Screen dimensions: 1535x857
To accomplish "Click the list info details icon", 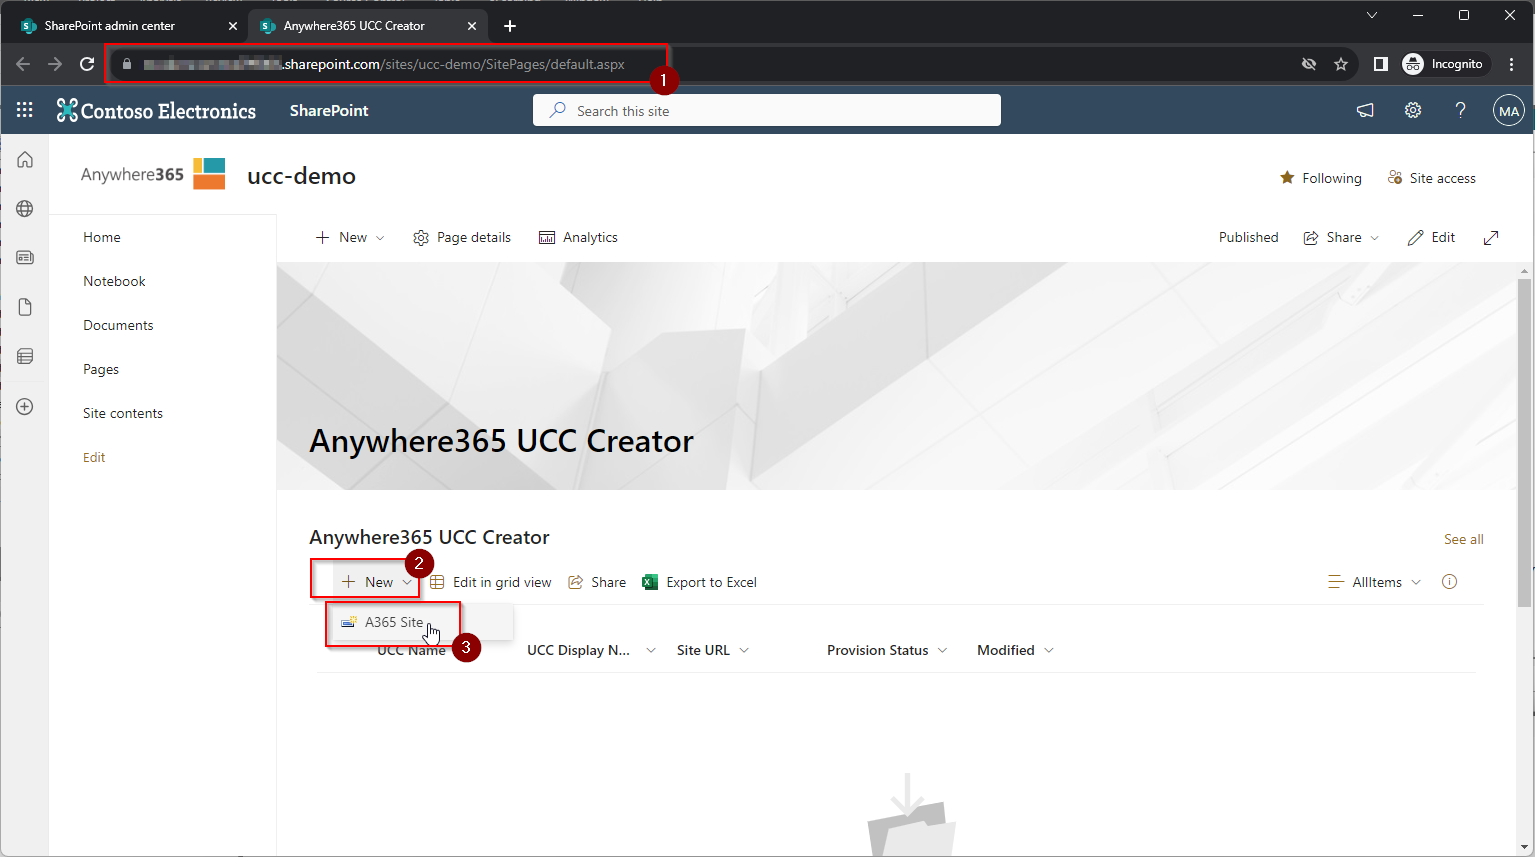I will click(1449, 582).
